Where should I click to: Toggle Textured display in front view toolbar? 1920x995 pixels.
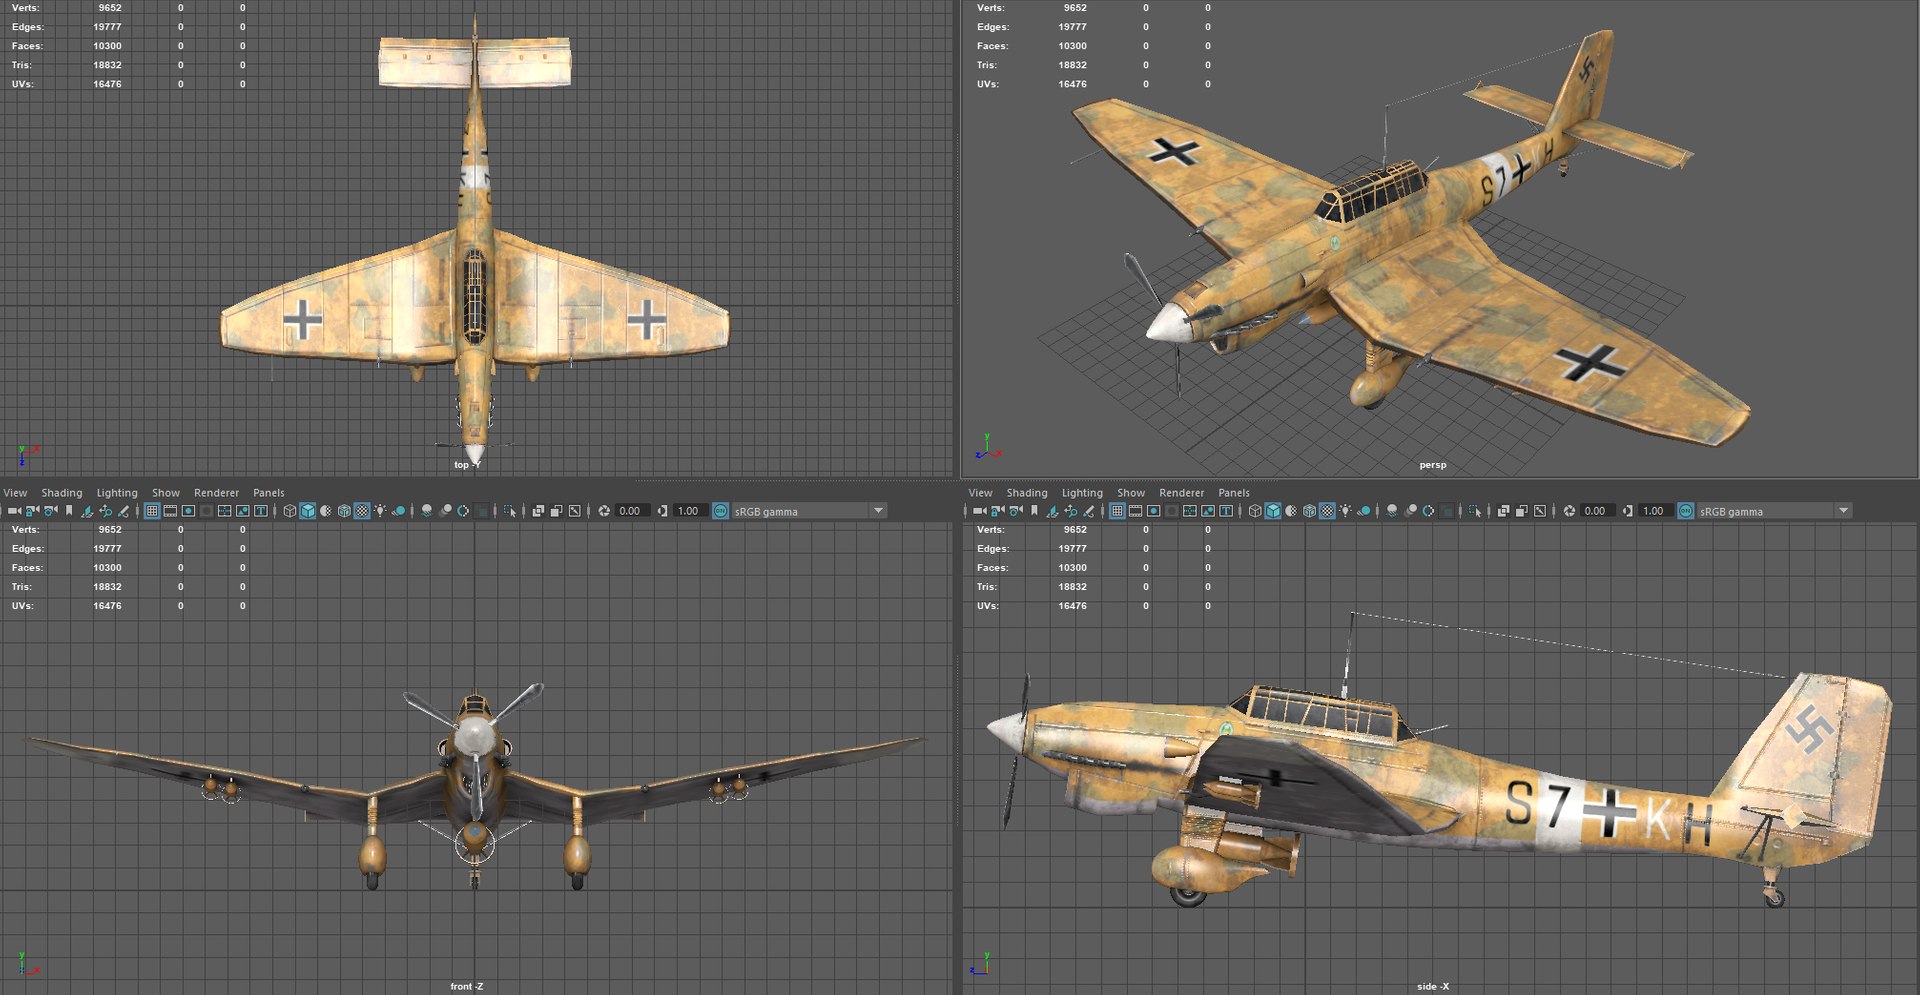pos(362,511)
